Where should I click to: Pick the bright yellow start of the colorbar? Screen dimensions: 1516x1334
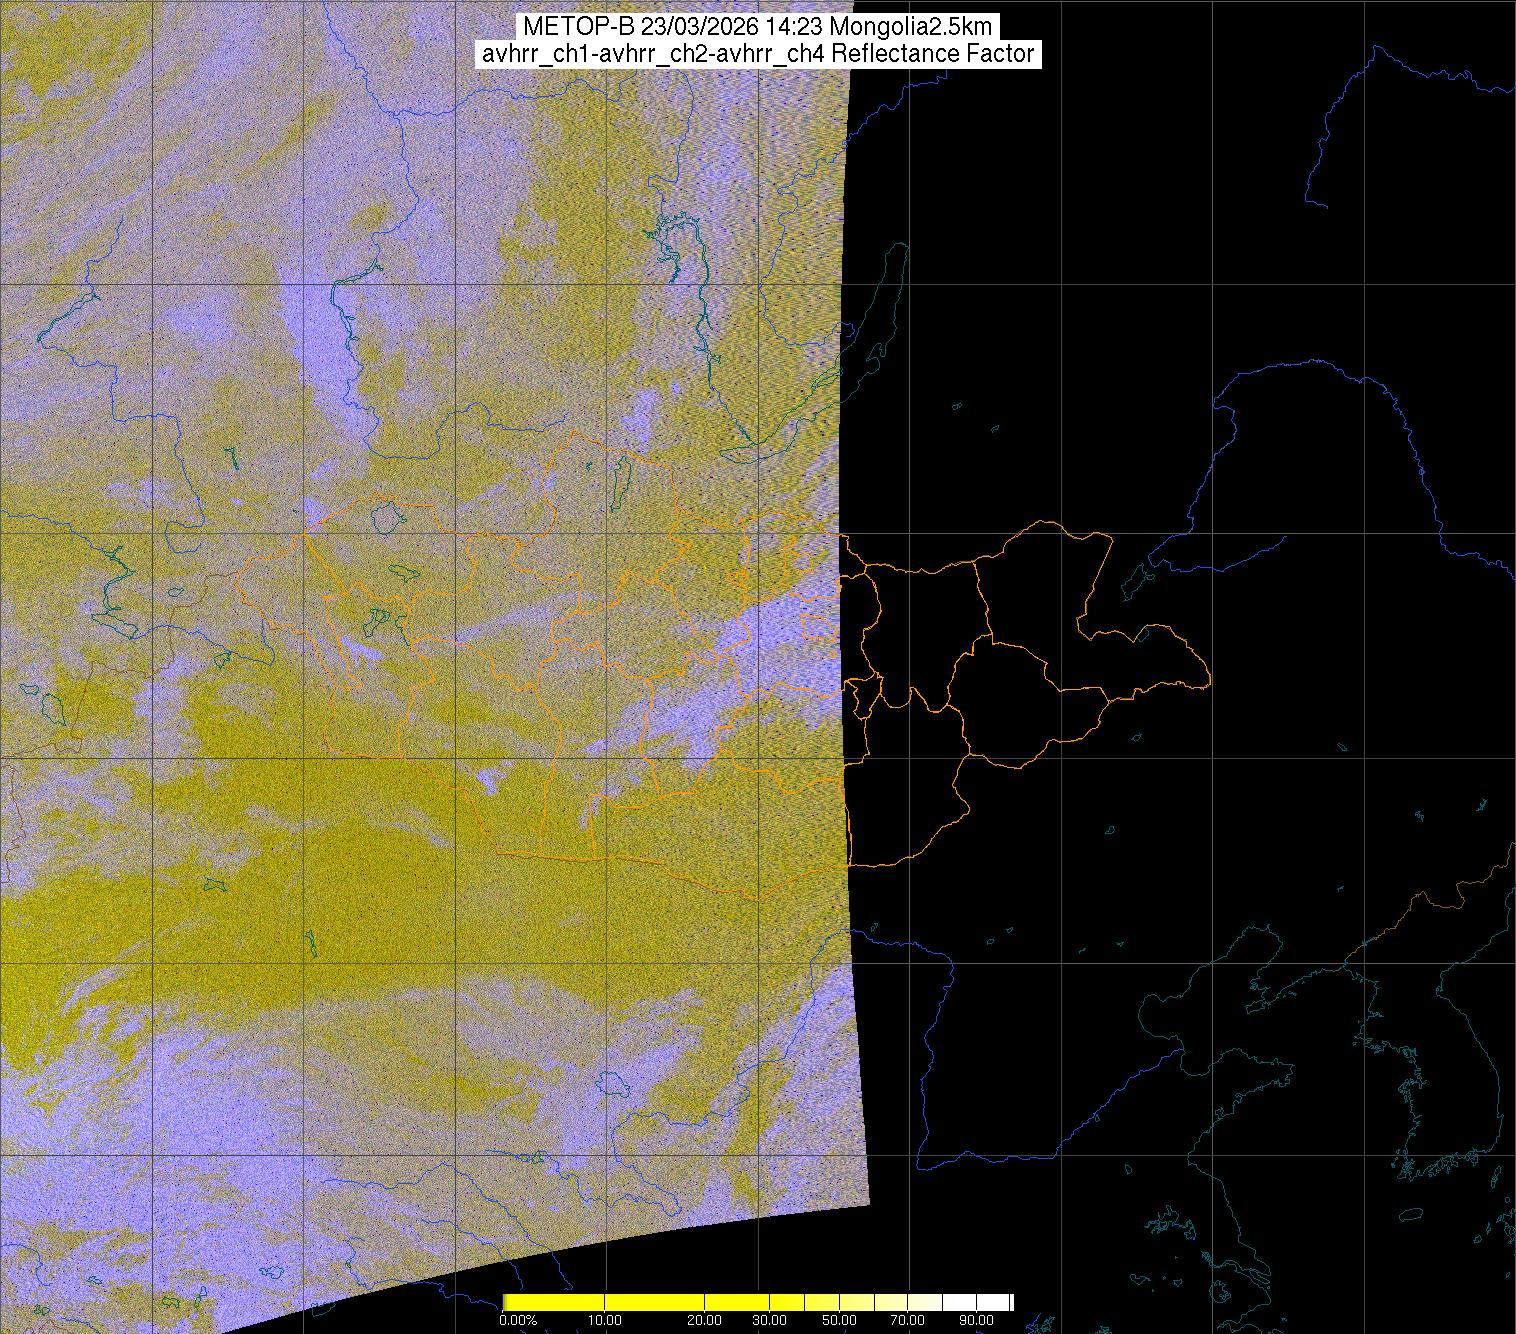(x=510, y=1302)
